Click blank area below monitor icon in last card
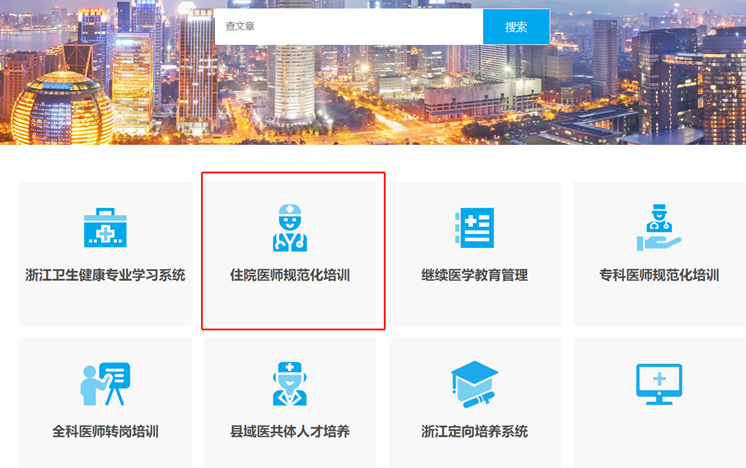 (x=658, y=435)
